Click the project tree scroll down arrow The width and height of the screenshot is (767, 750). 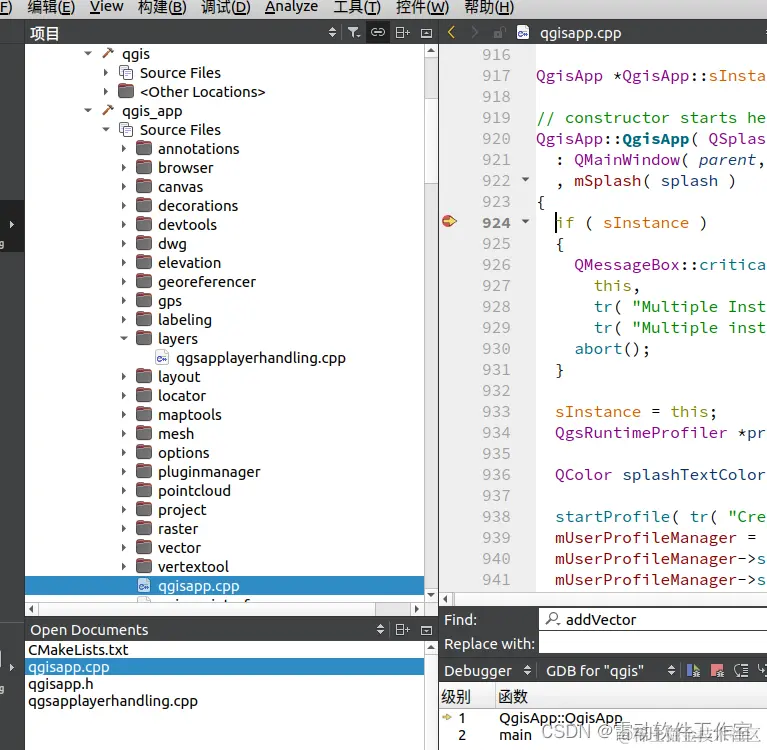tap(431, 594)
